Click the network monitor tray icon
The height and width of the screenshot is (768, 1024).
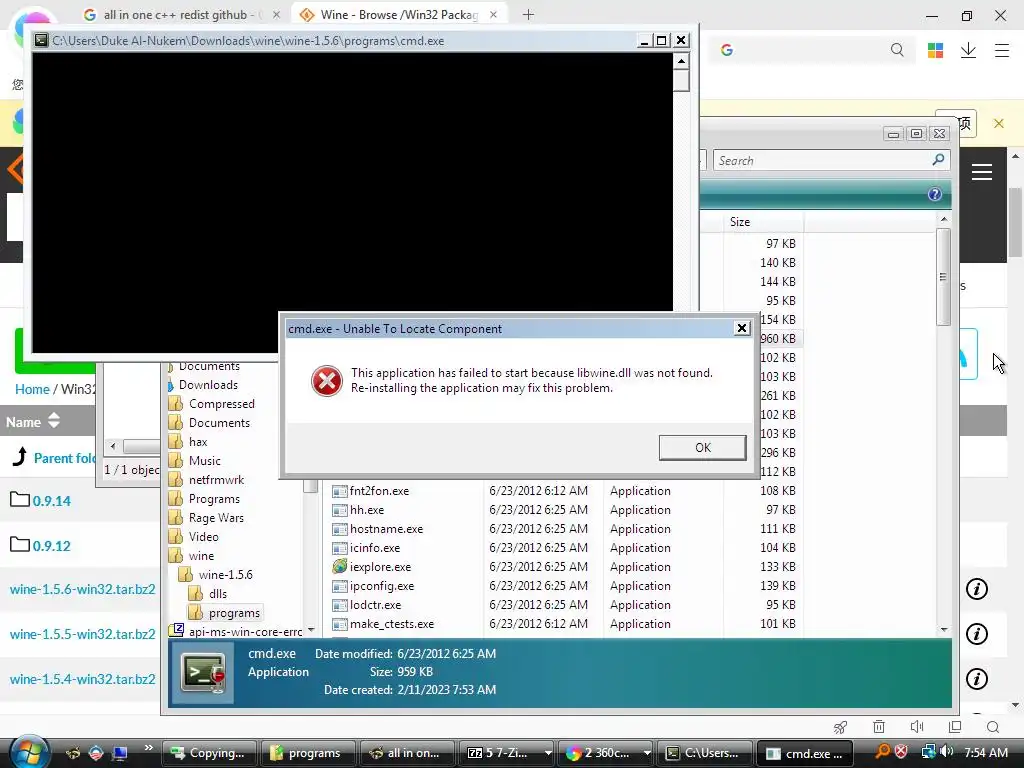click(x=928, y=752)
